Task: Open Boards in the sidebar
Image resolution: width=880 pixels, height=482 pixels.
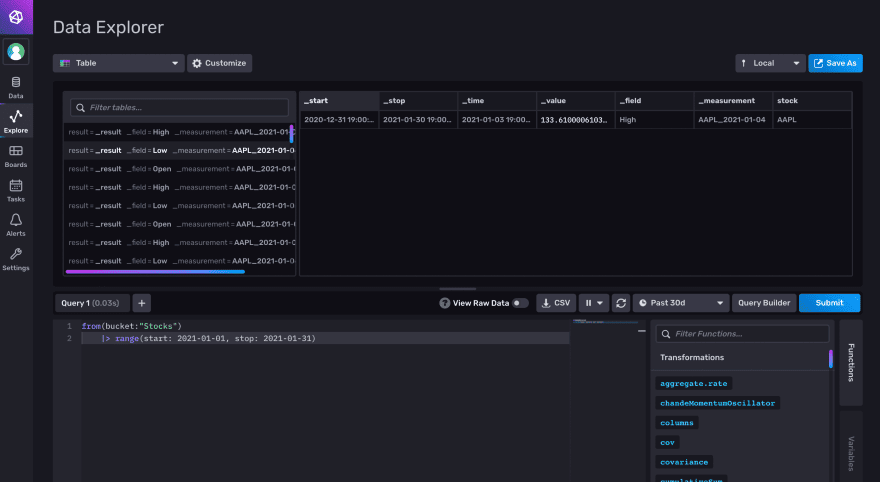Action: 16,157
